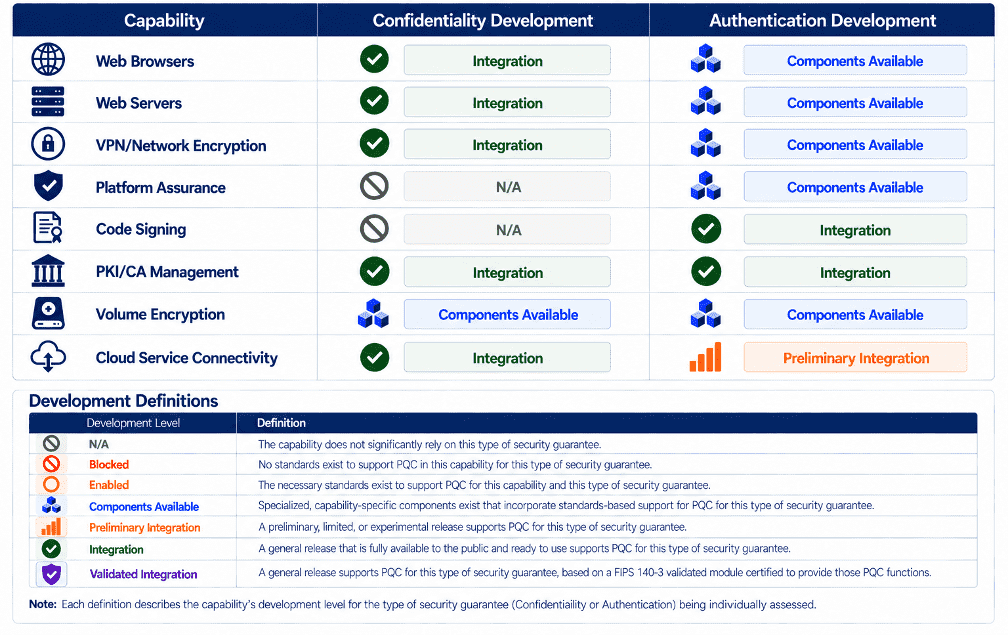
Task: Select the Integration badge for PKI/CA Management authentication
Action: click(x=855, y=272)
